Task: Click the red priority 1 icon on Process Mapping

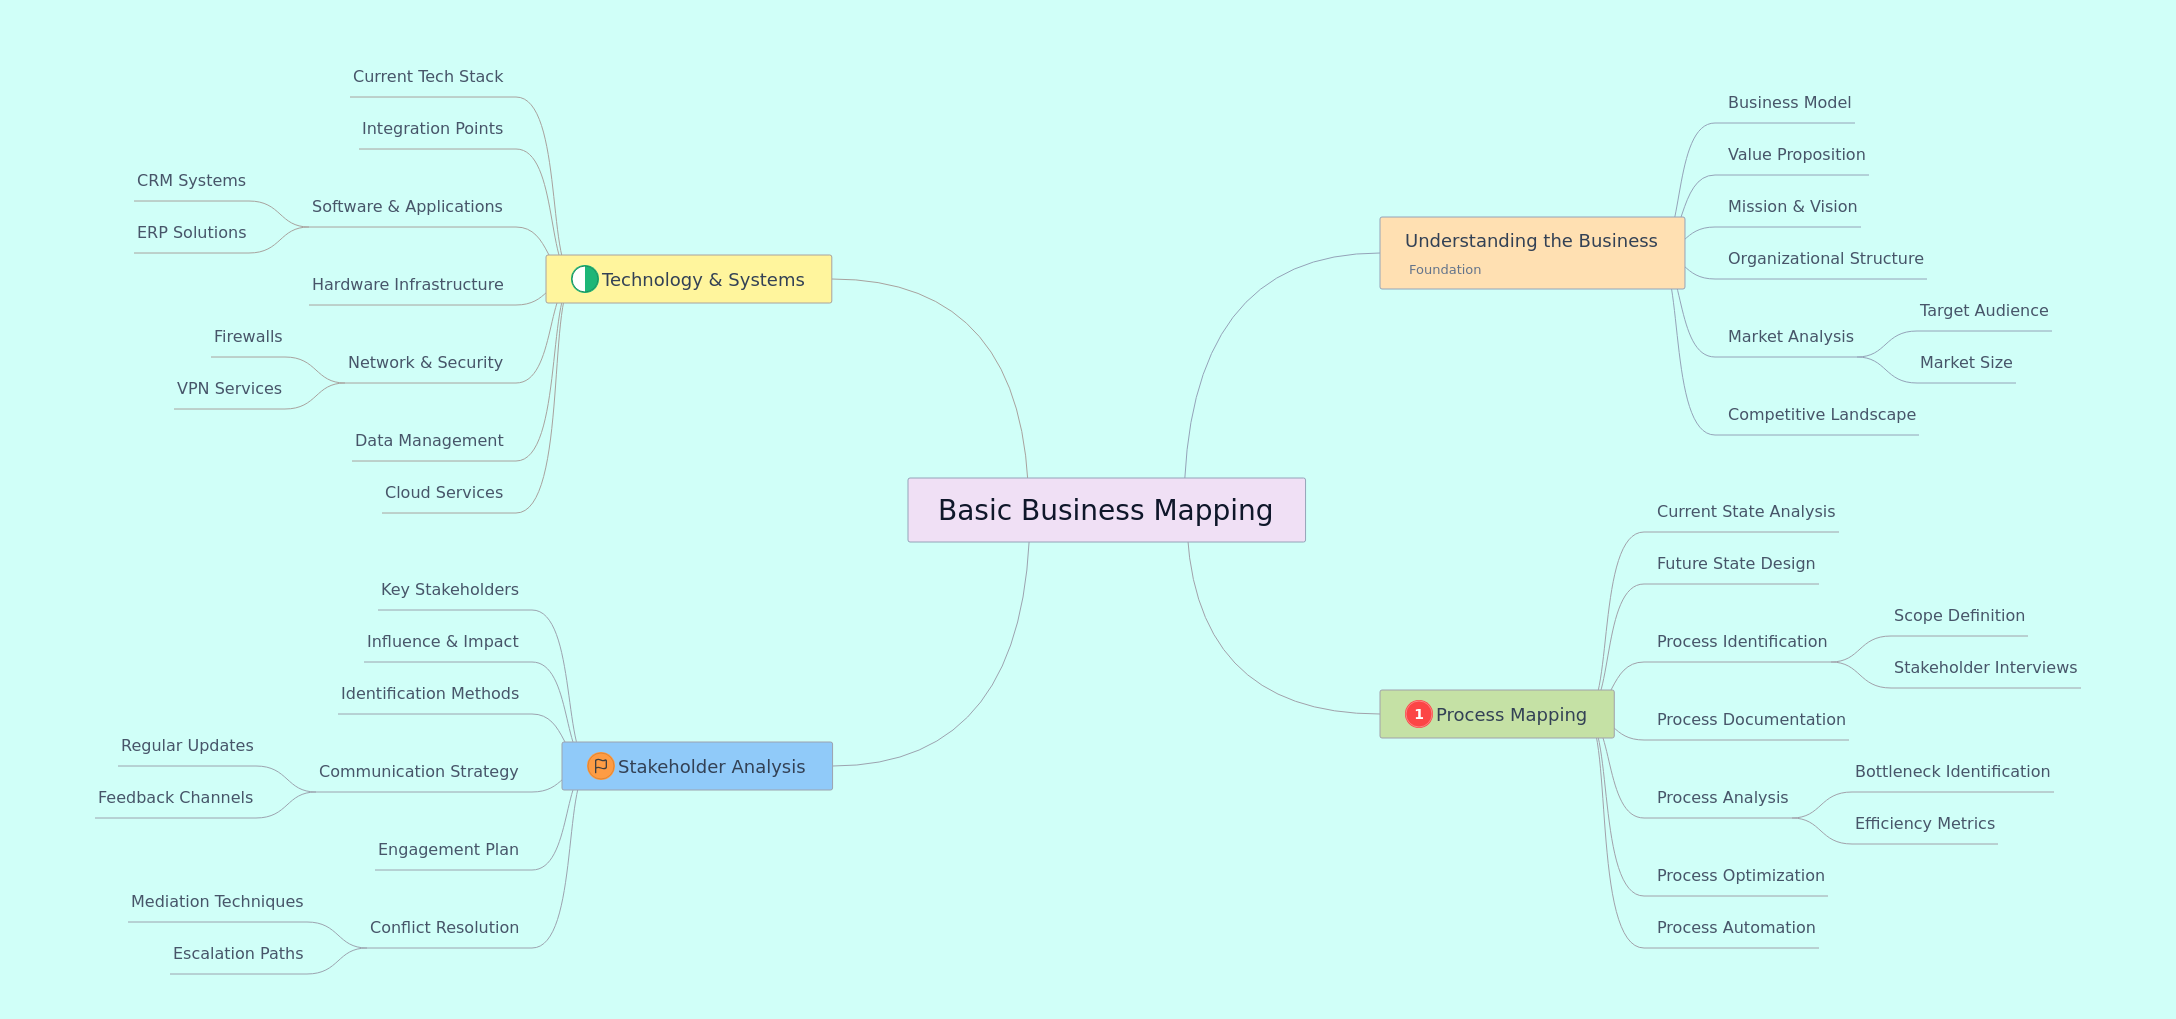Action: pyautogui.click(x=1419, y=714)
